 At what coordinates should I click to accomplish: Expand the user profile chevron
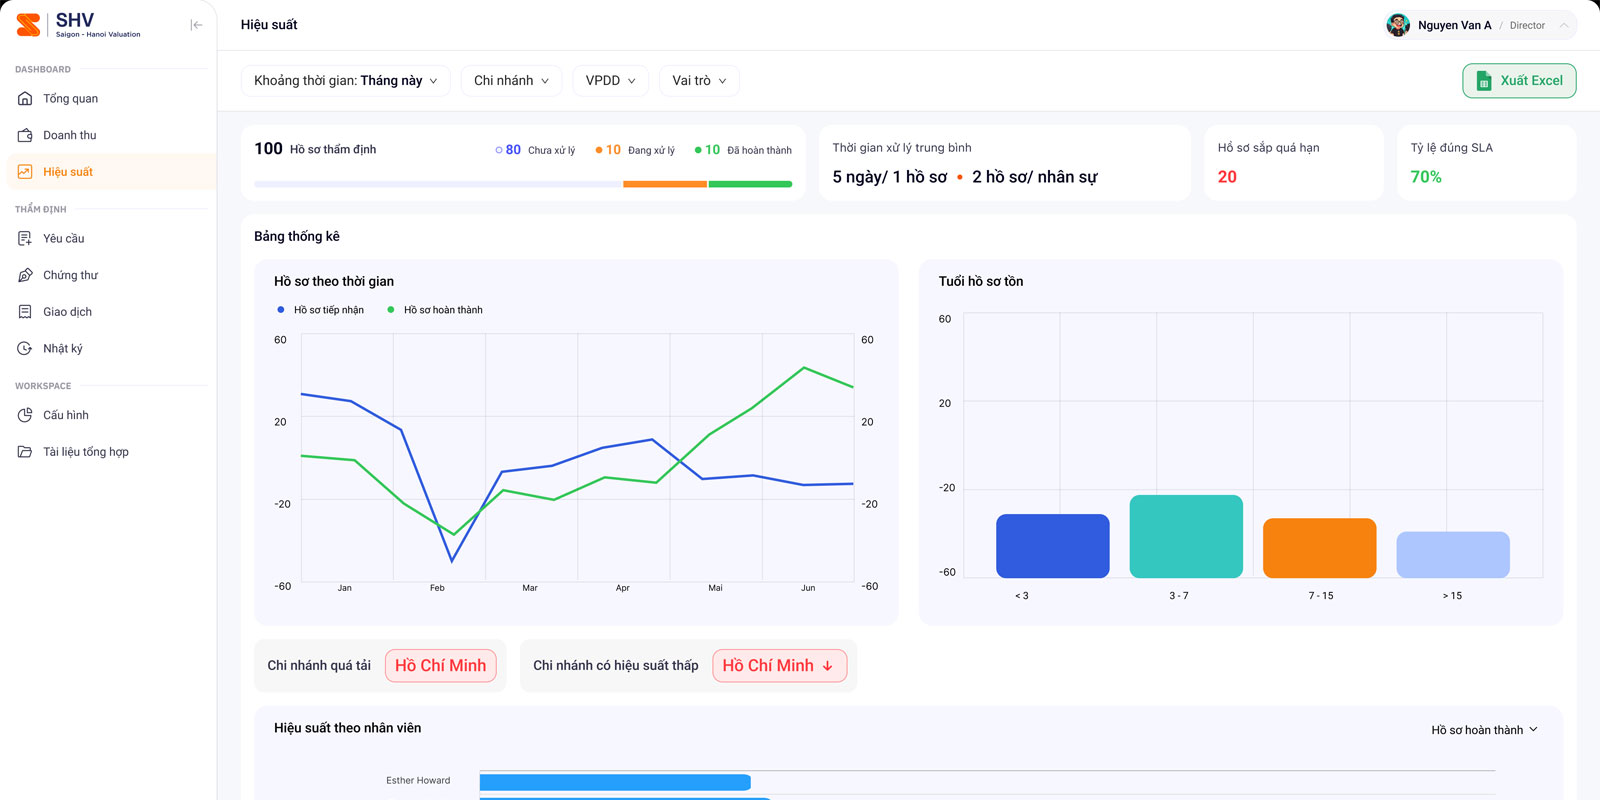(1564, 25)
